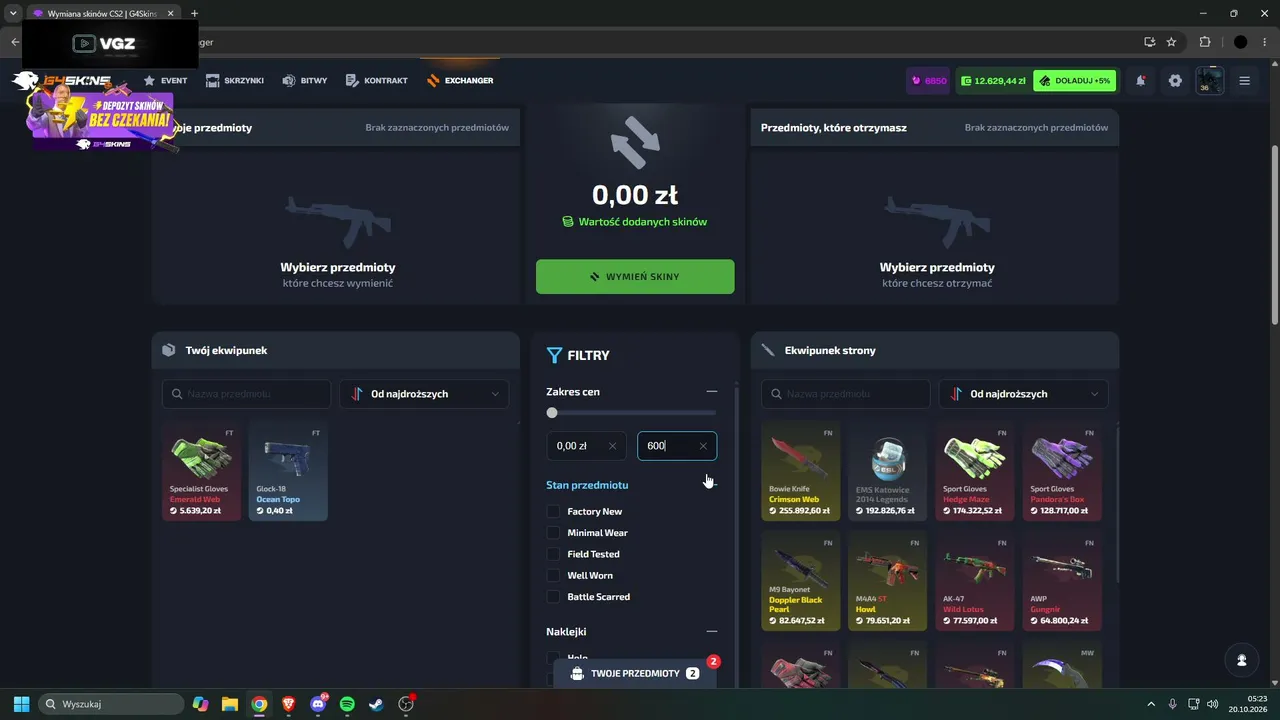Clear the minimum price field with its X
1280x720 pixels.
[612, 446]
